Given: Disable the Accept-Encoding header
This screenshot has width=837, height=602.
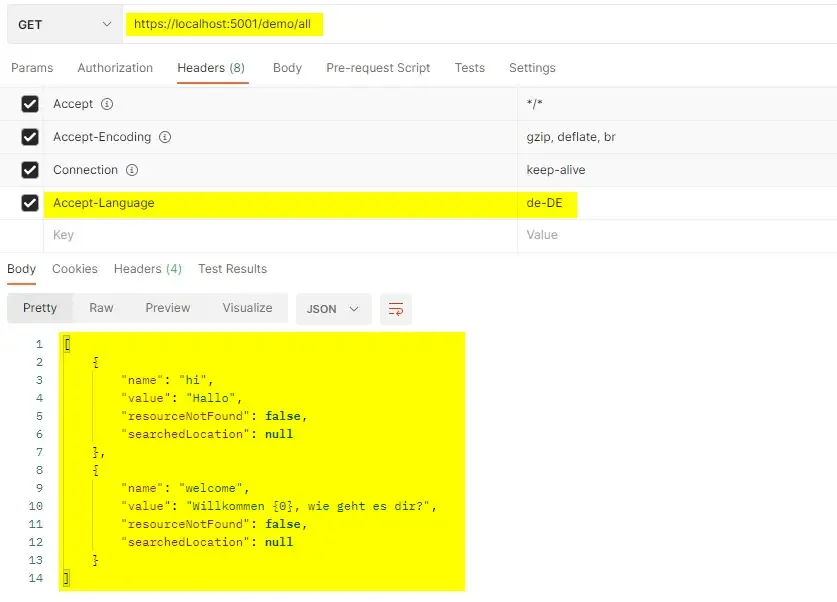Looking at the screenshot, I should pyautogui.click(x=29, y=137).
